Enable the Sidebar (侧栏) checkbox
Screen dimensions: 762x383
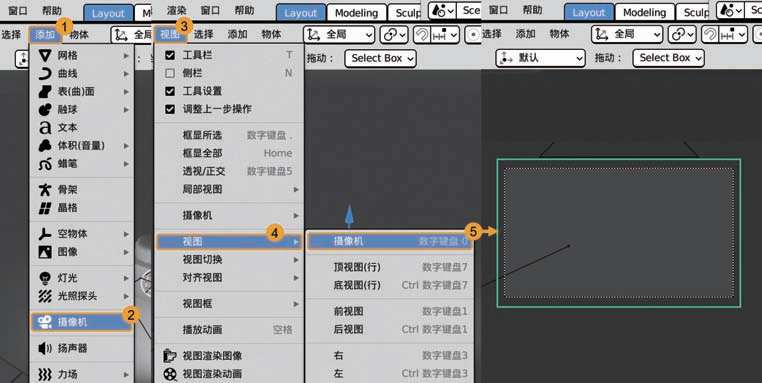coord(170,73)
